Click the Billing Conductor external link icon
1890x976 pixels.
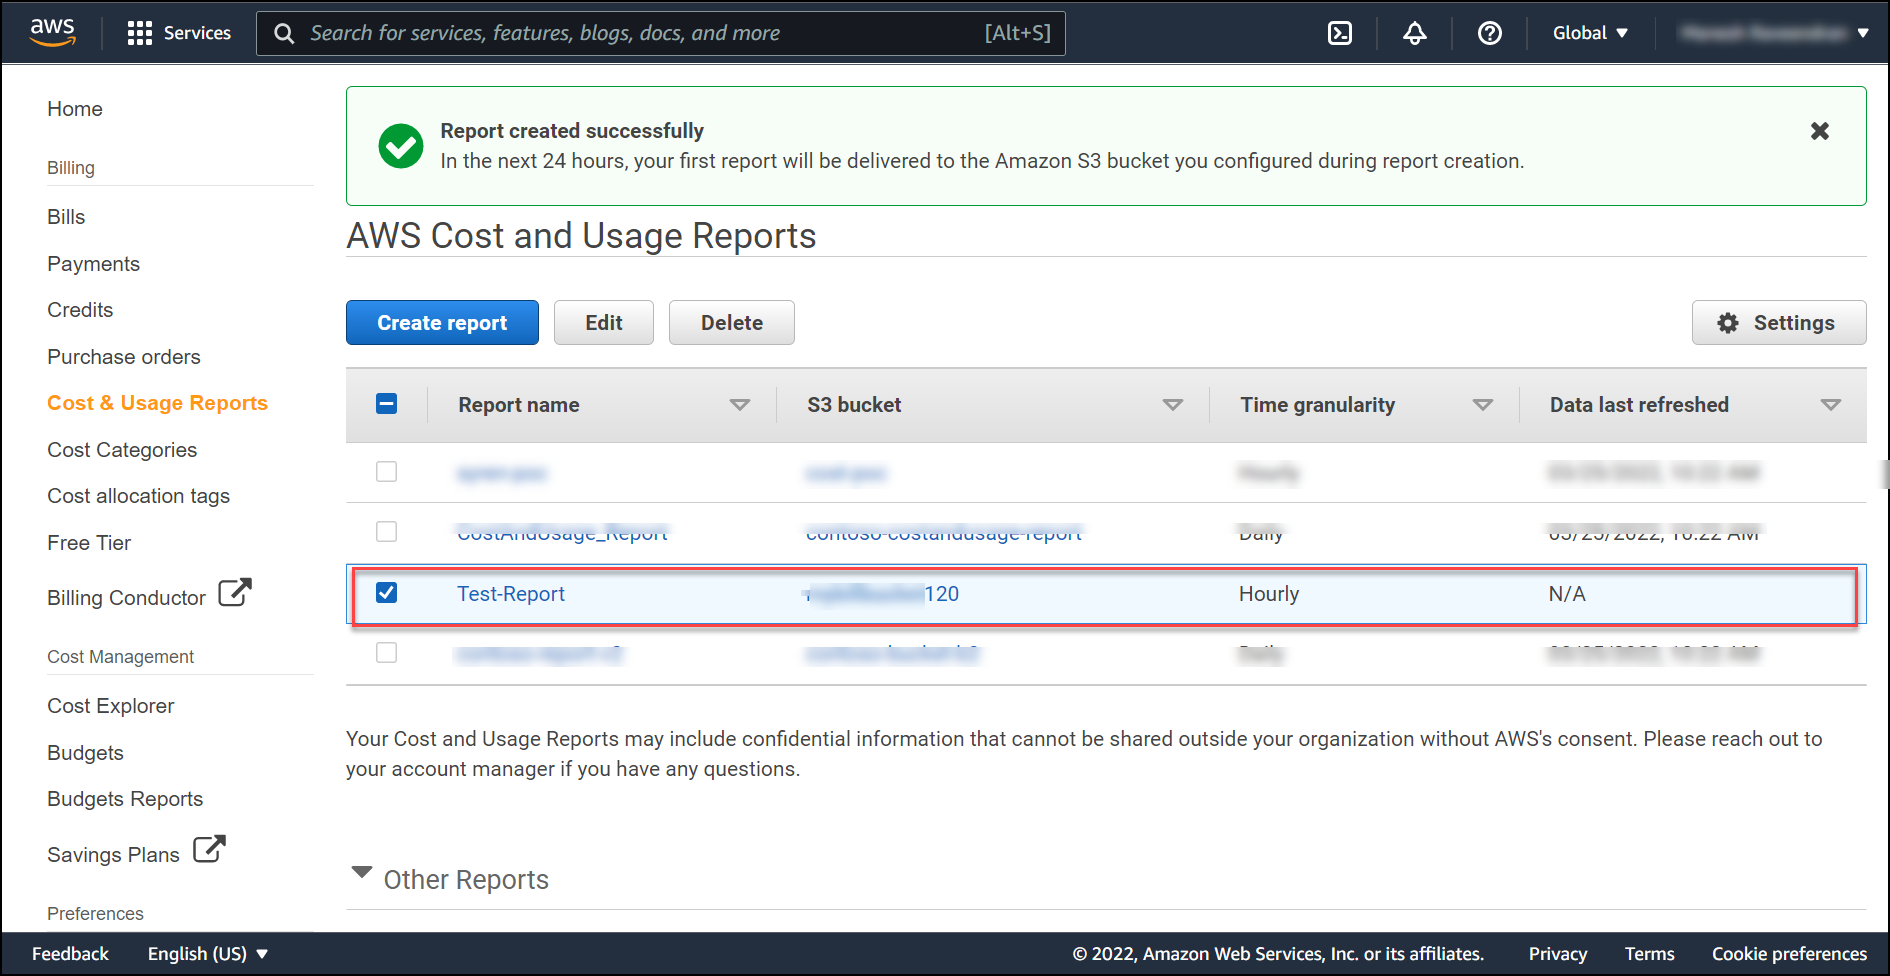point(235,592)
